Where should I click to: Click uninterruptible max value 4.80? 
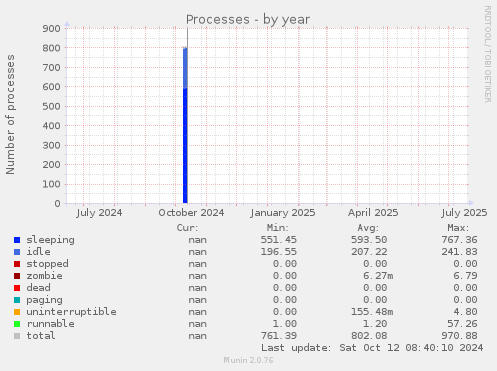(x=465, y=312)
